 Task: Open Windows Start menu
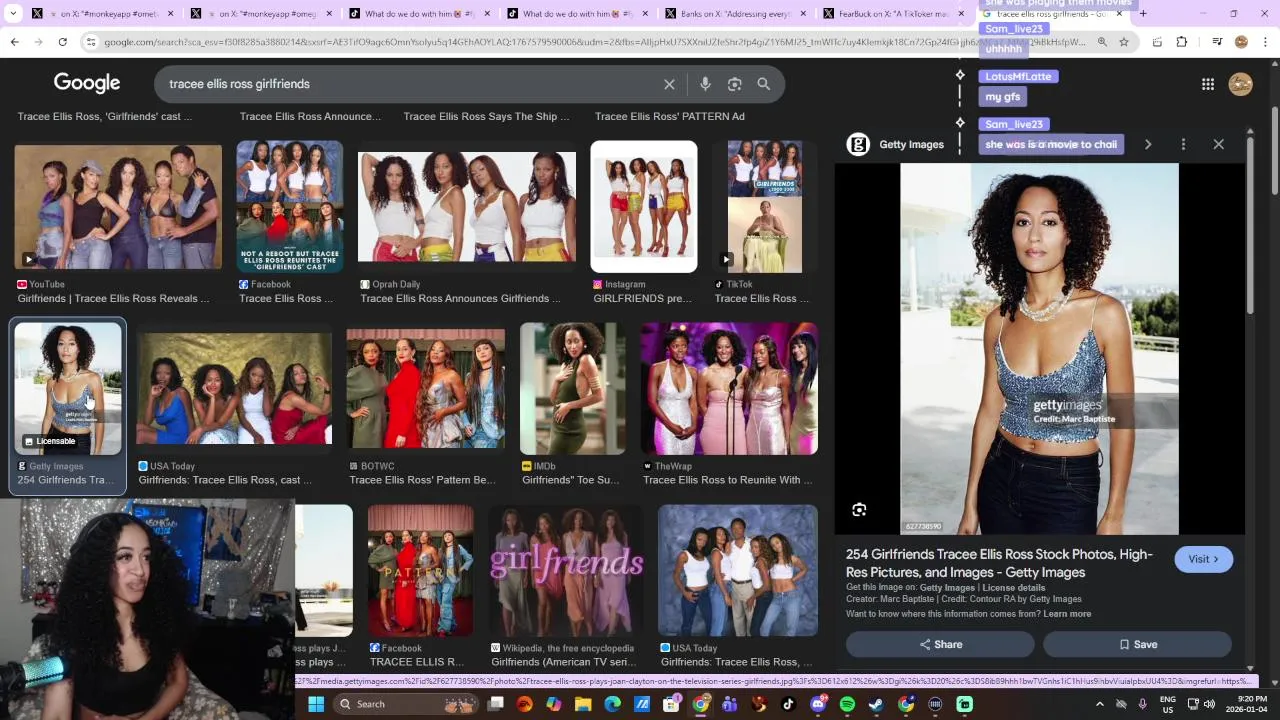(316, 704)
